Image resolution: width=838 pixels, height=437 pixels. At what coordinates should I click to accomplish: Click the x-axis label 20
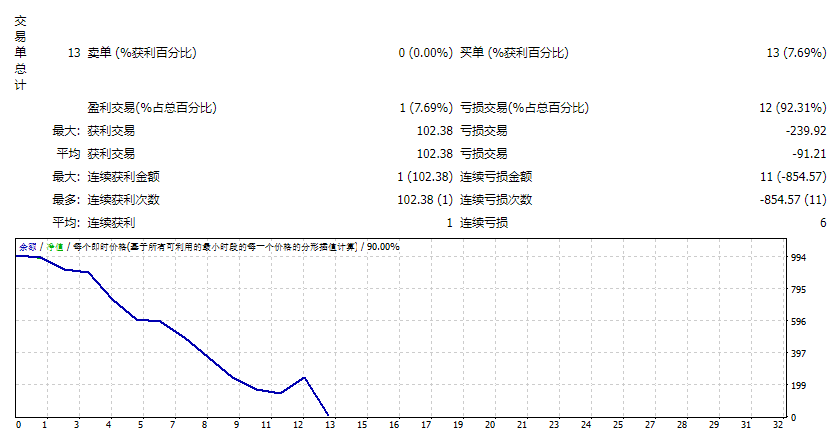pos(490,425)
